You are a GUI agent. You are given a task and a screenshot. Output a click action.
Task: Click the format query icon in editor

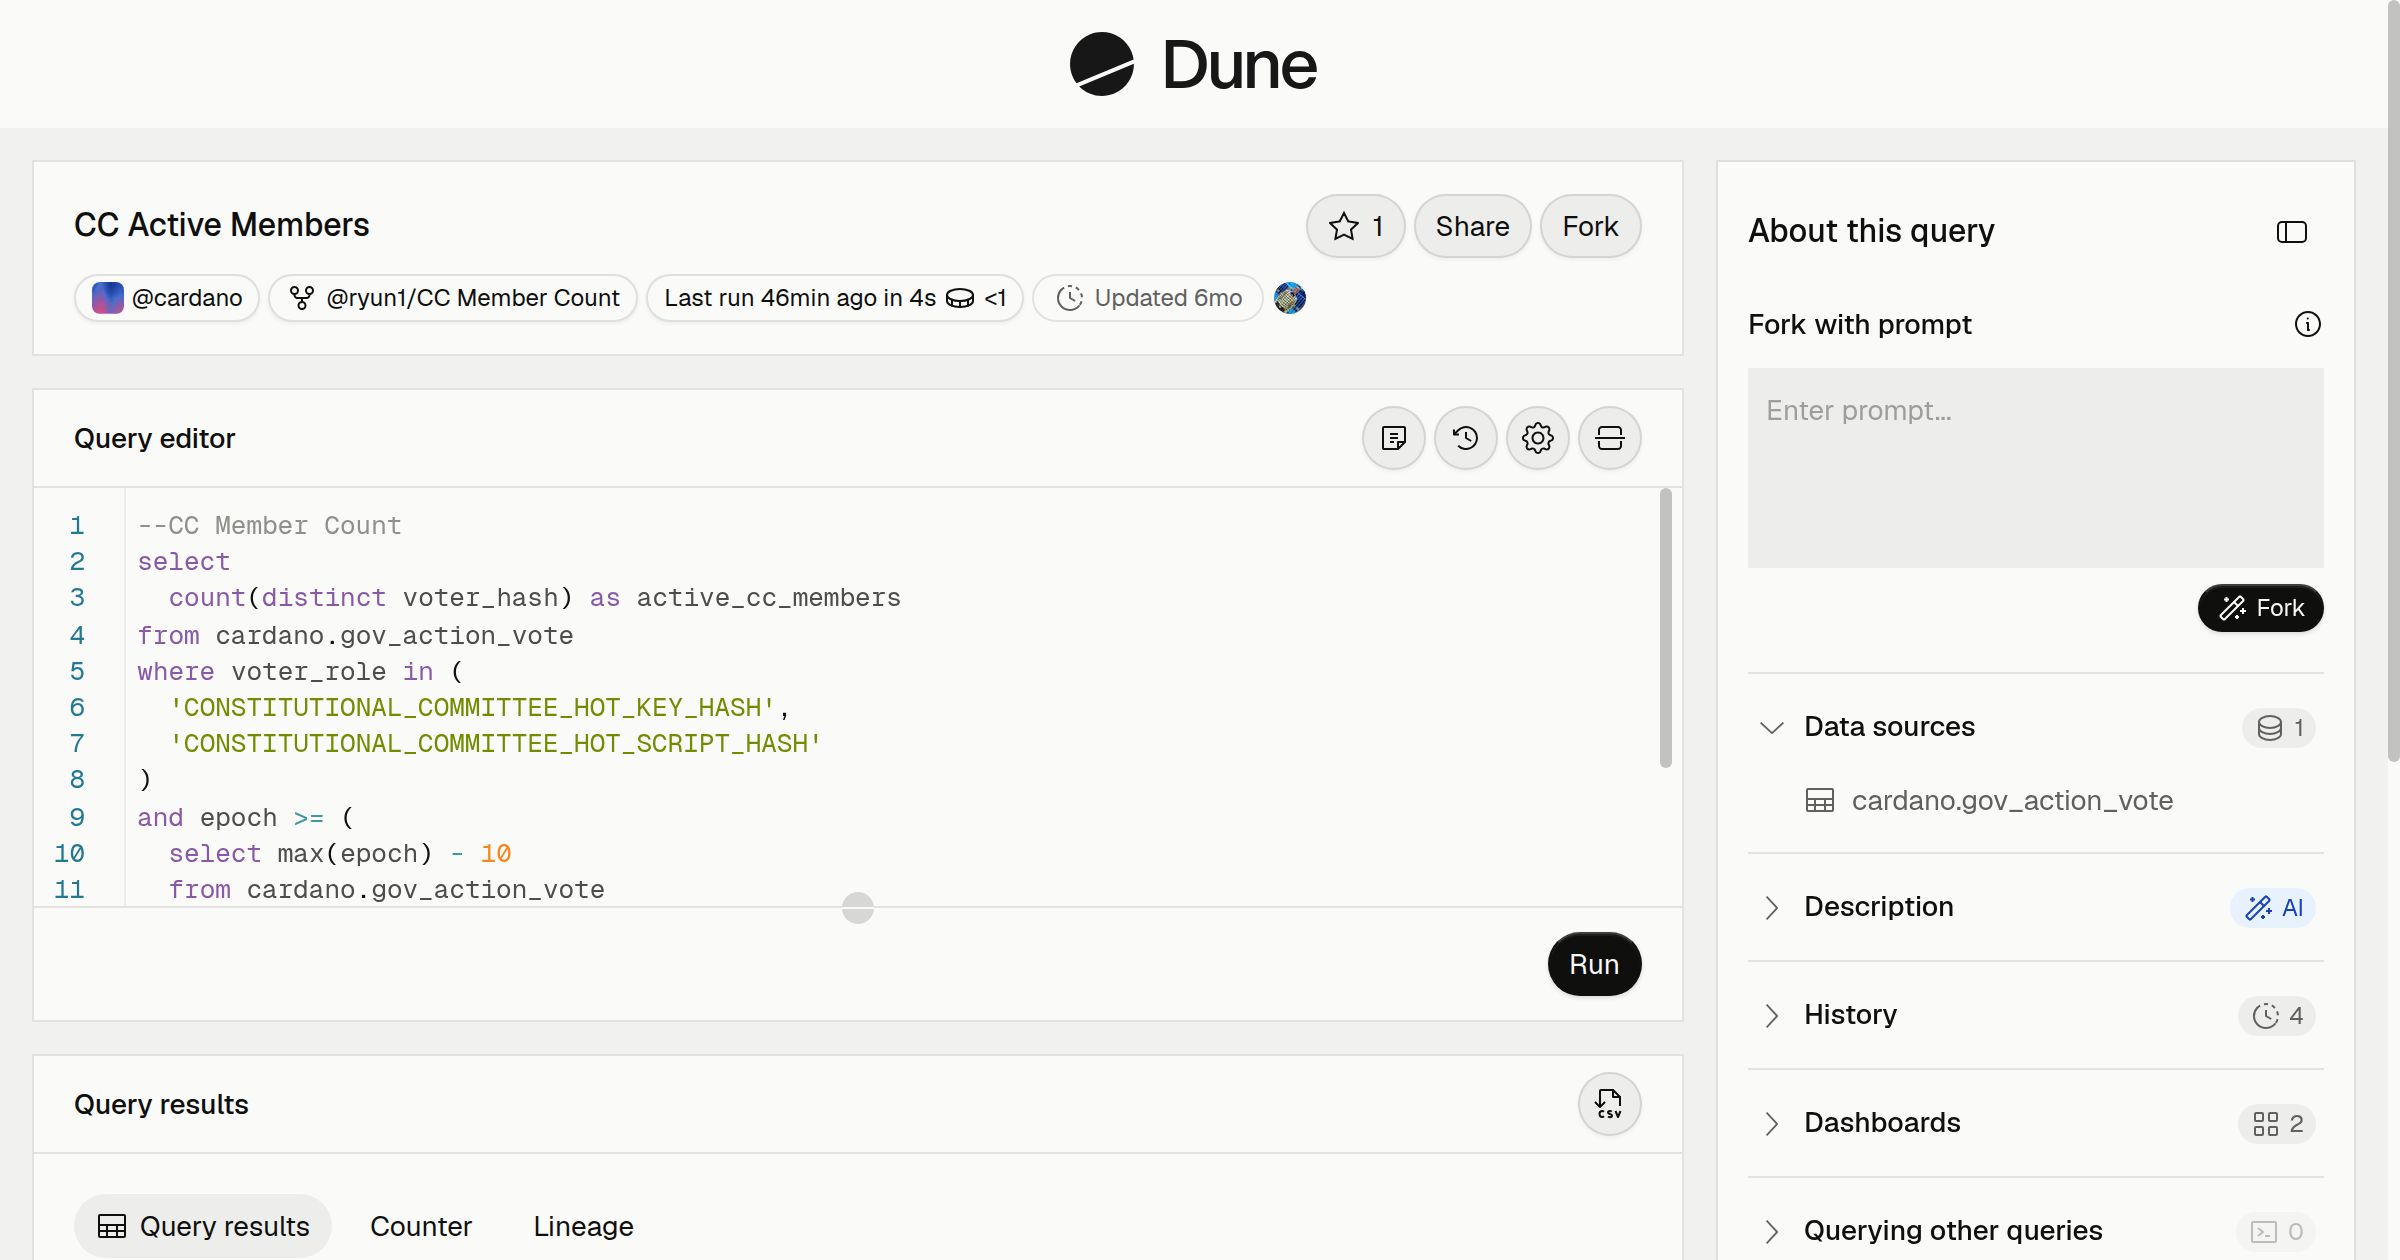1394,438
